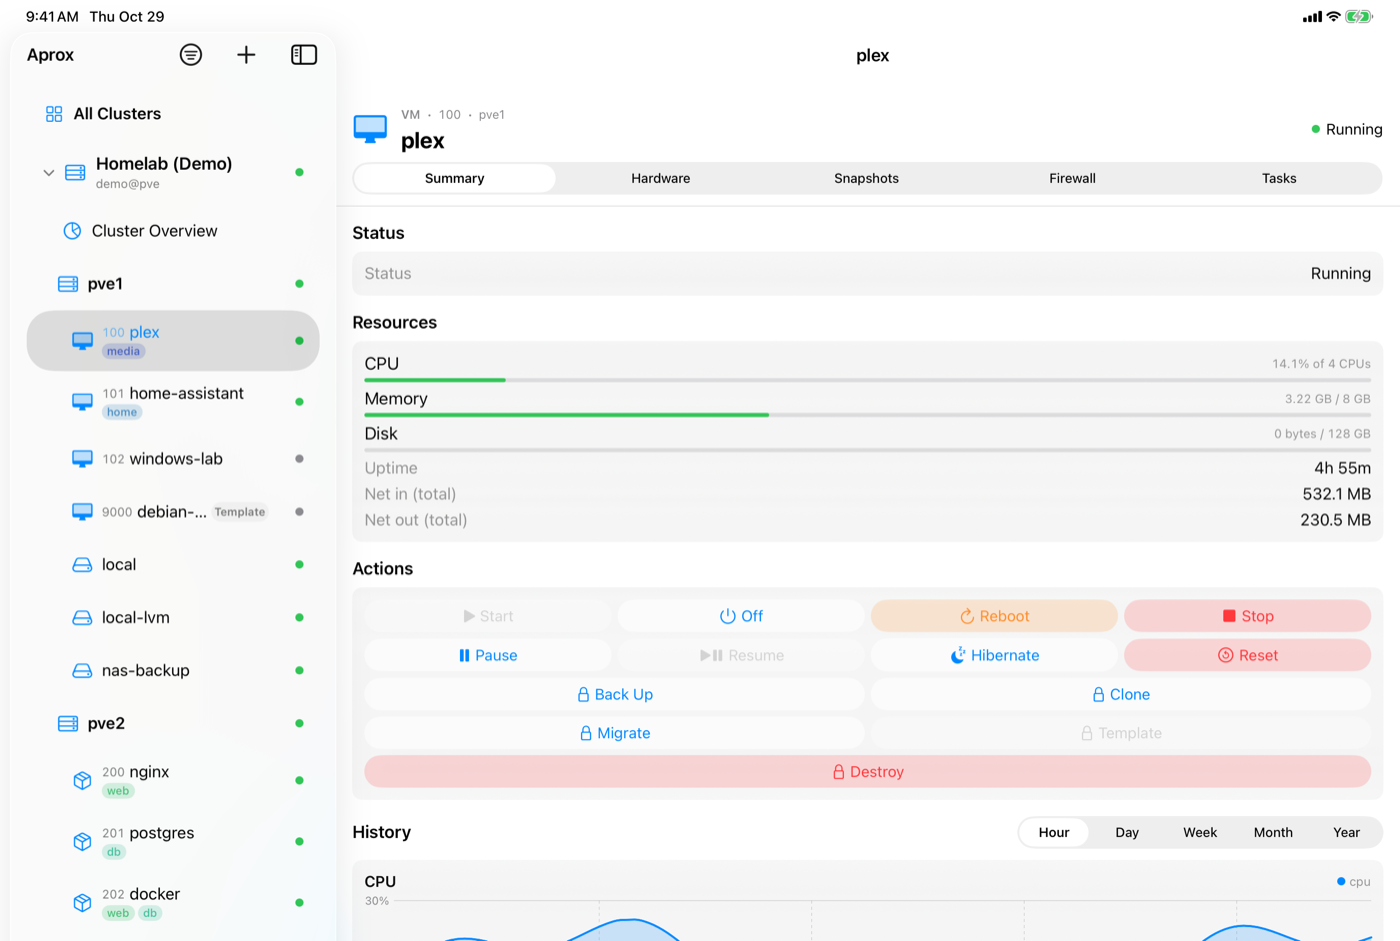Set History range to Year
Image resolution: width=1400 pixels, height=941 pixels.
click(x=1346, y=832)
